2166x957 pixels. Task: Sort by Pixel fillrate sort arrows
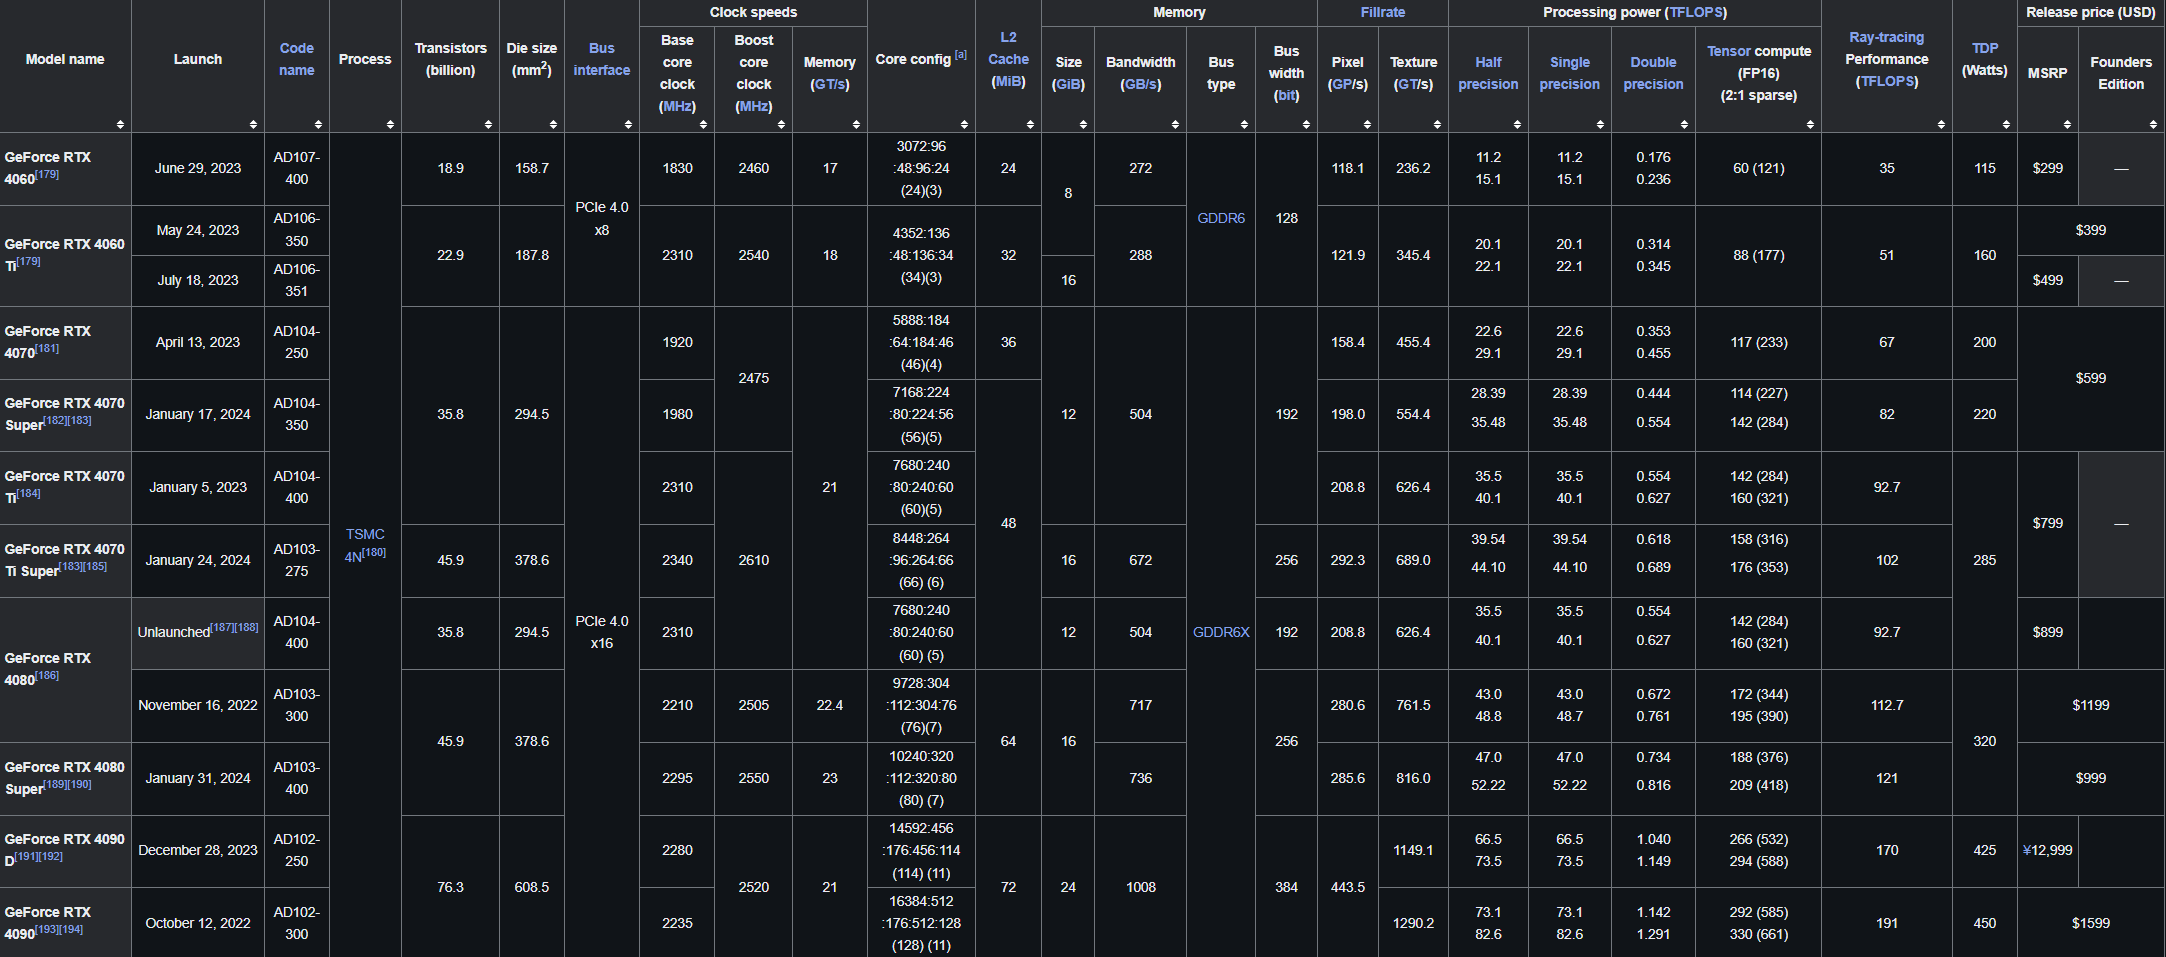[1367, 124]
